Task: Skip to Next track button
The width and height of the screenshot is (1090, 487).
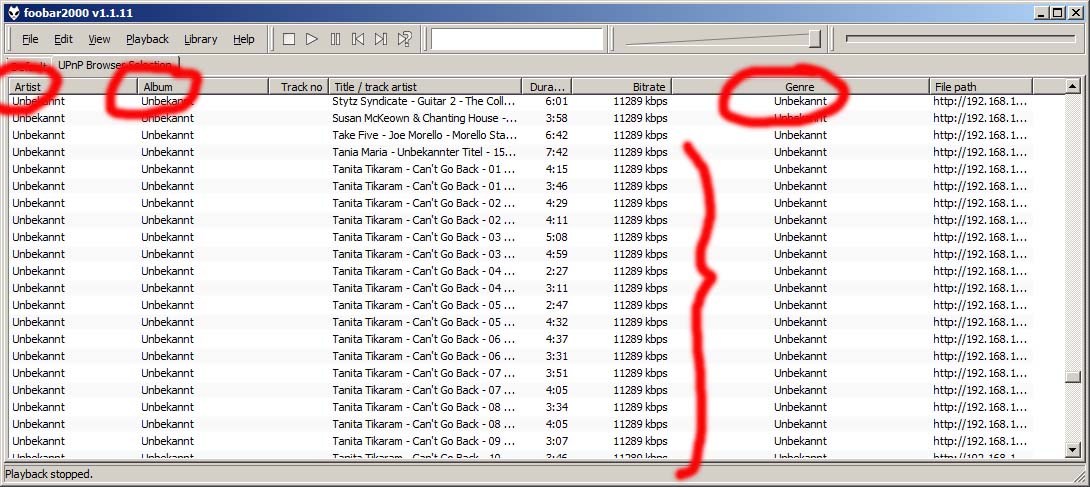Action: [381, 39]
